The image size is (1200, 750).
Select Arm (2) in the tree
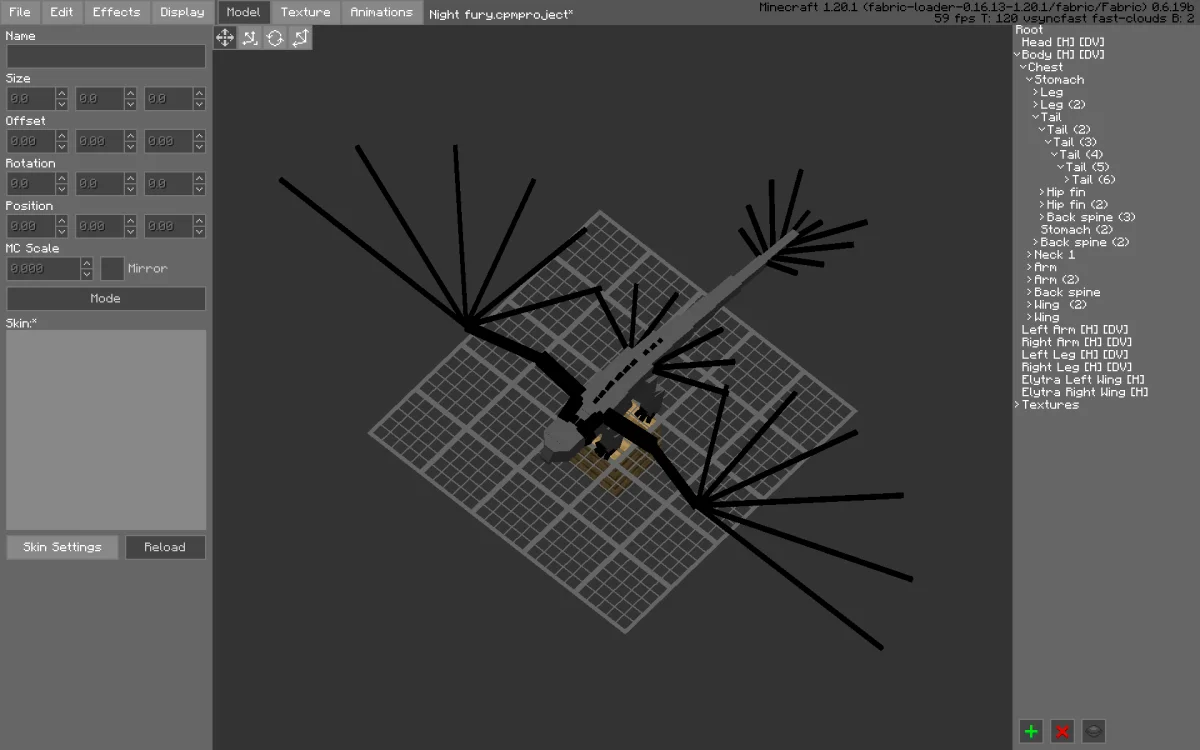point(1057,280)
